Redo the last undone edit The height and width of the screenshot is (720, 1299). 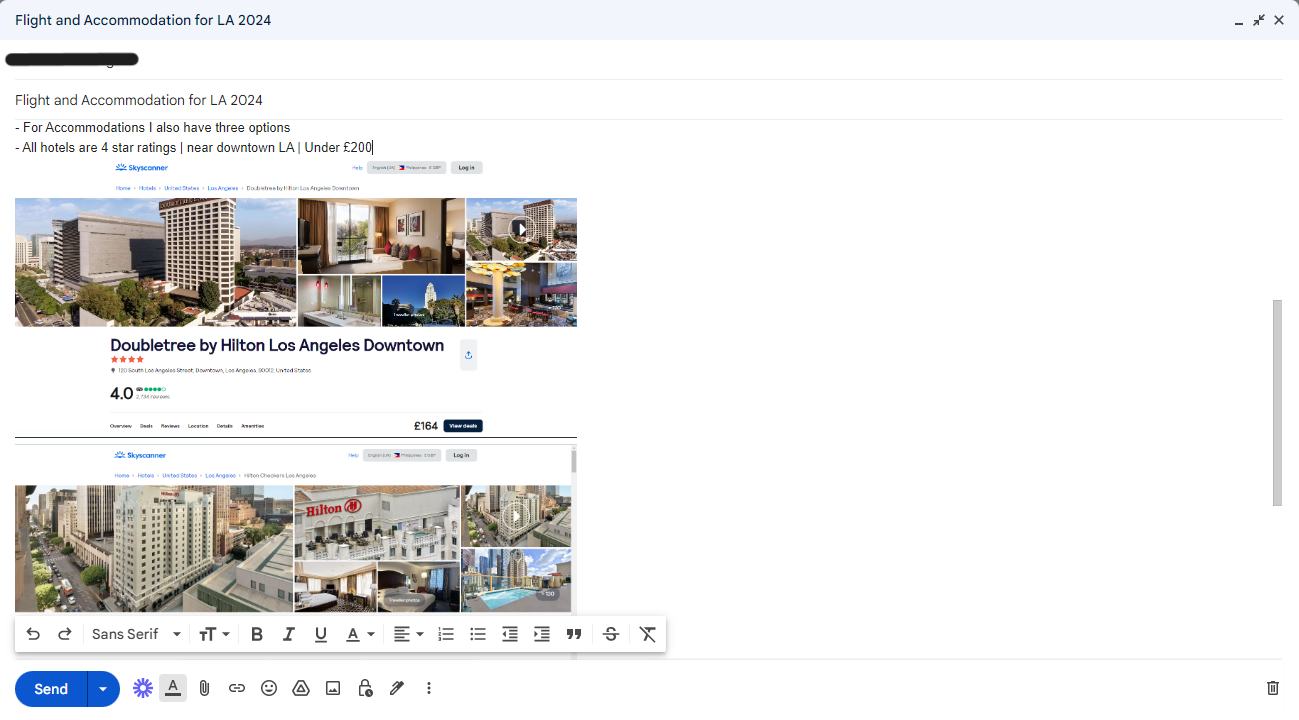pos(65,634)
